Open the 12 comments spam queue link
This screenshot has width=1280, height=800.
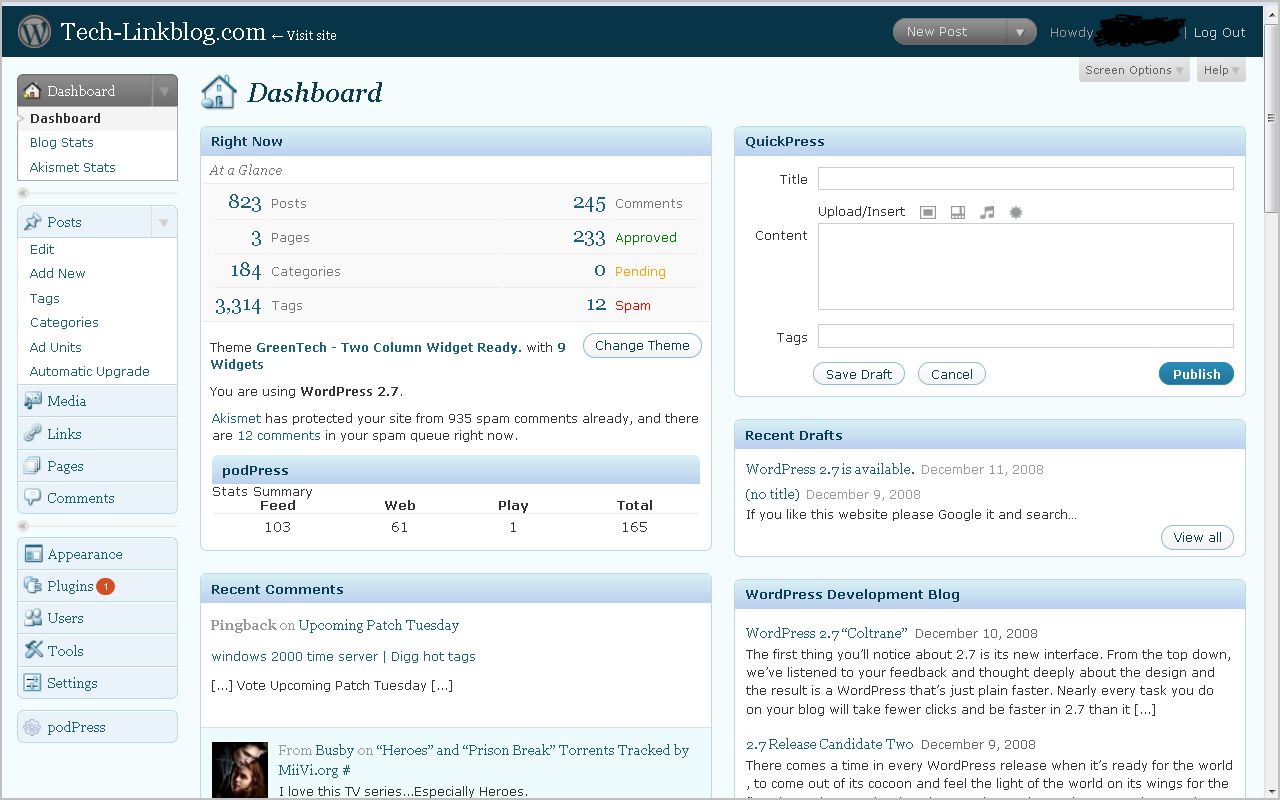[x=279, y=436]
